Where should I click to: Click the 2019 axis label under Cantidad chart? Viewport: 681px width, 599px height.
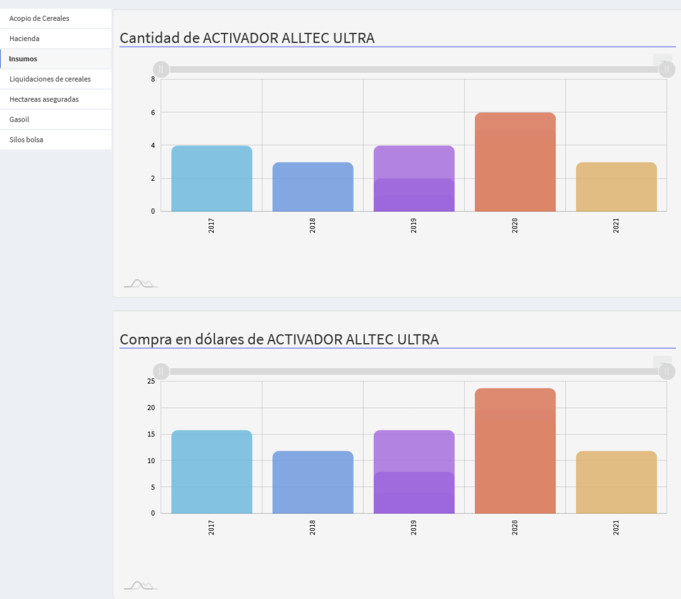click(414, 226)
